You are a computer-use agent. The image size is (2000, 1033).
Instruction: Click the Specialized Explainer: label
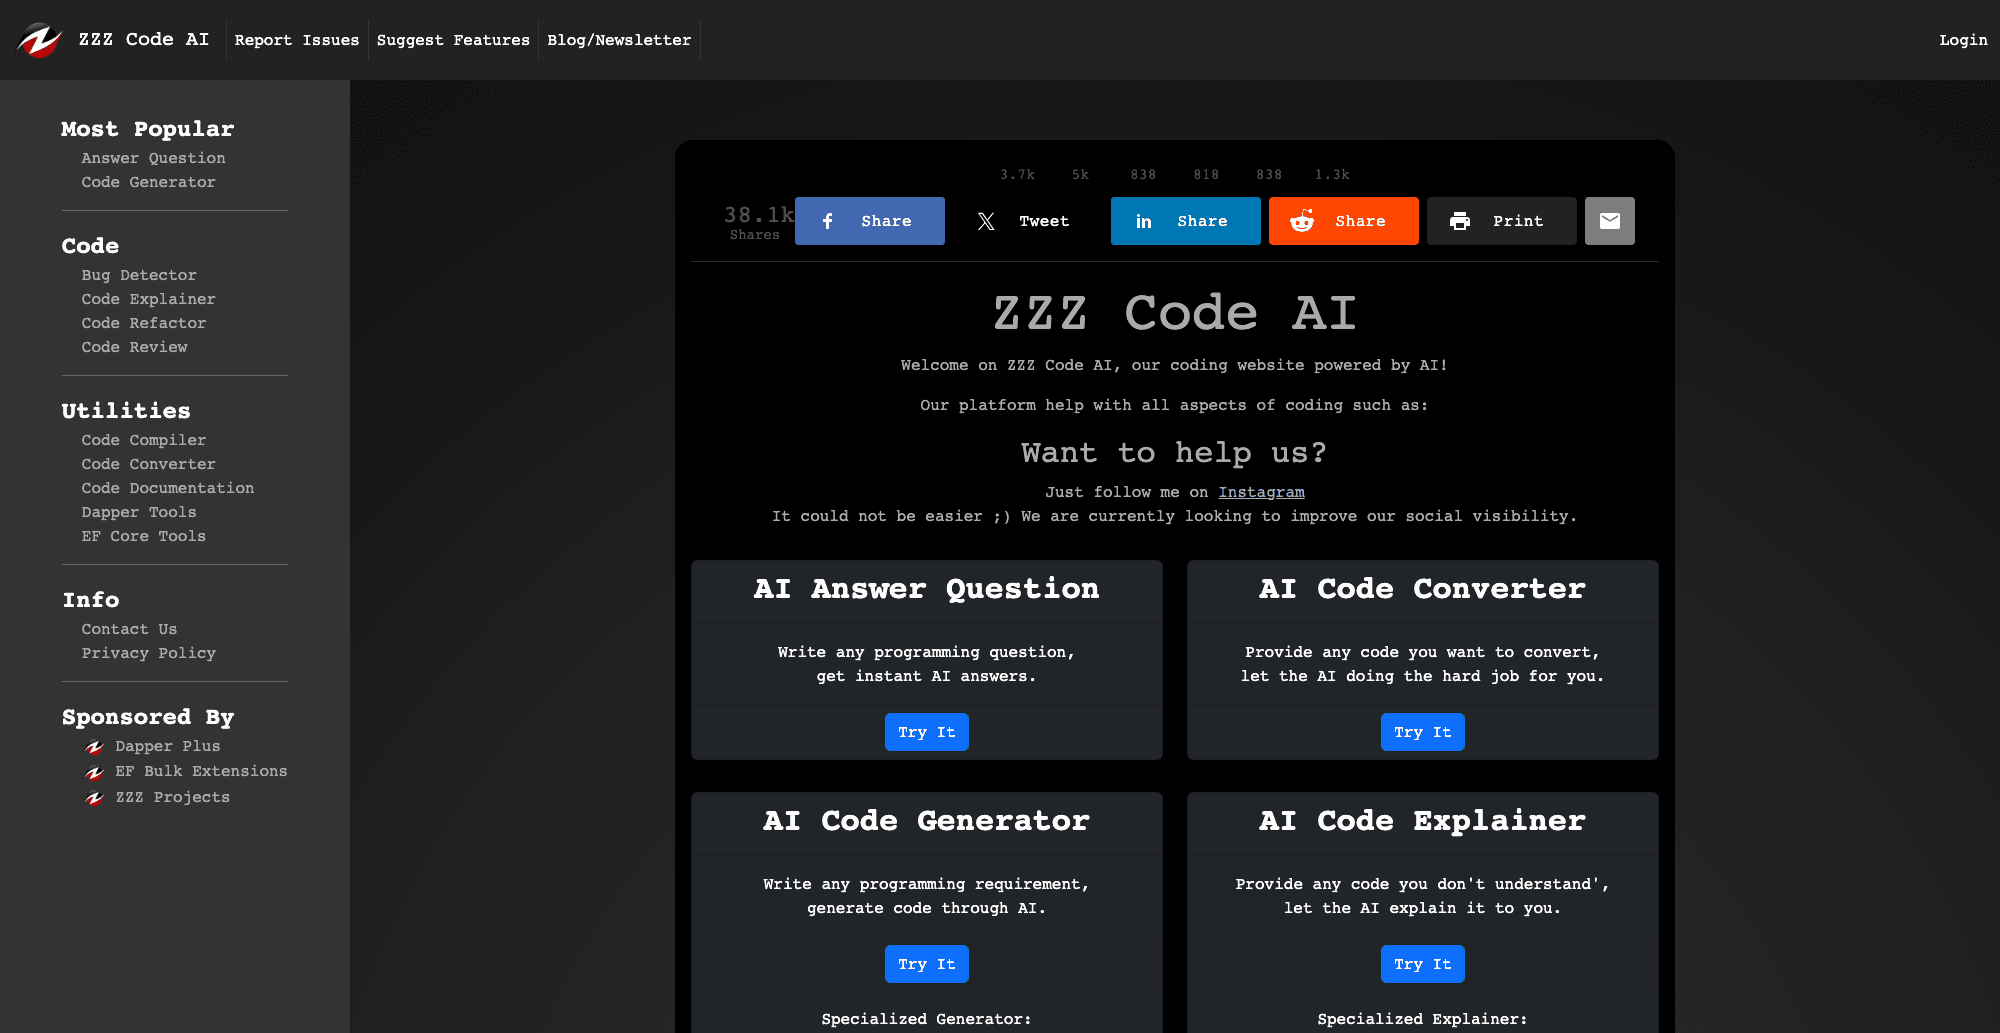click(1423, 1019)
